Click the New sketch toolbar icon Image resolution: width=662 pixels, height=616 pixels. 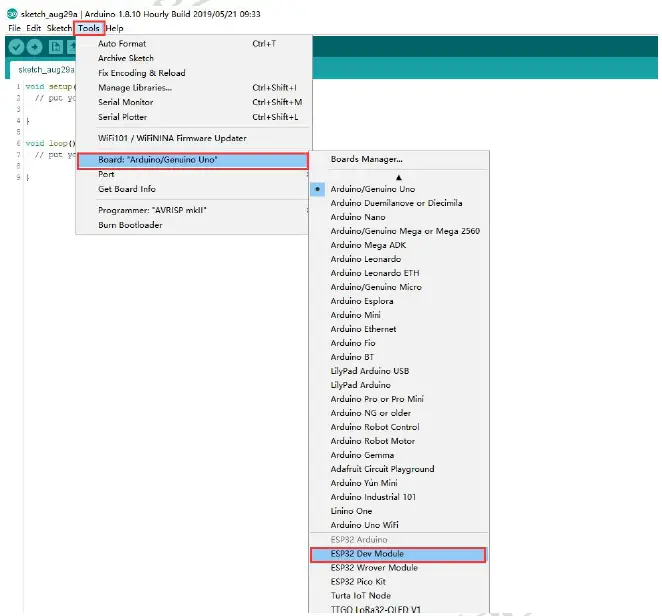(55, 47)
